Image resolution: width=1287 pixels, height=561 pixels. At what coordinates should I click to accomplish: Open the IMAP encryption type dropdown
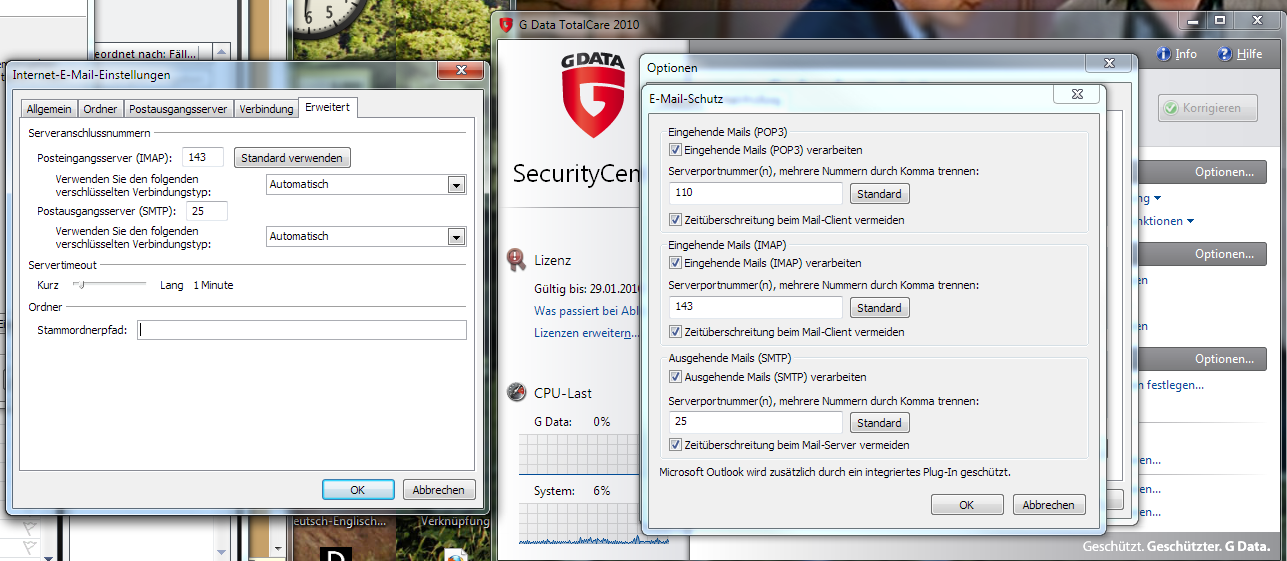pyautogui.click(x=457, y=184)
